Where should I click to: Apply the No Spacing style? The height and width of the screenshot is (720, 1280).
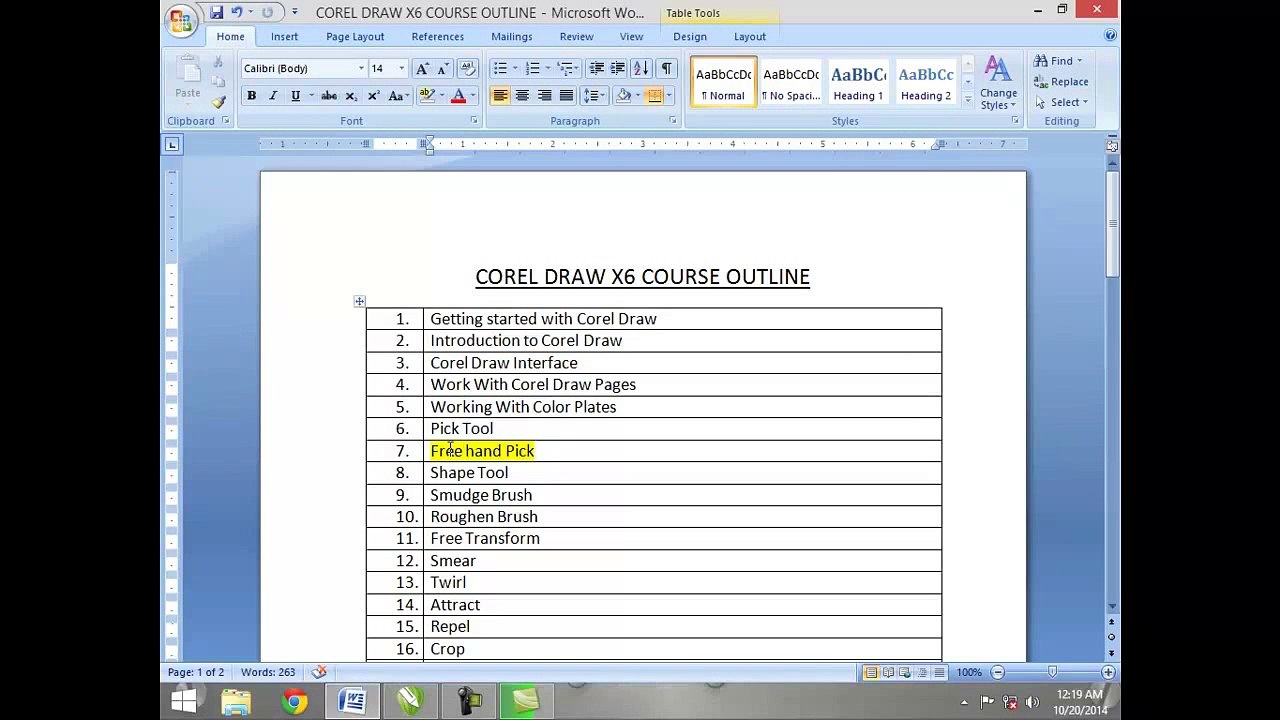pyautogui.click(x=791, y=83)
